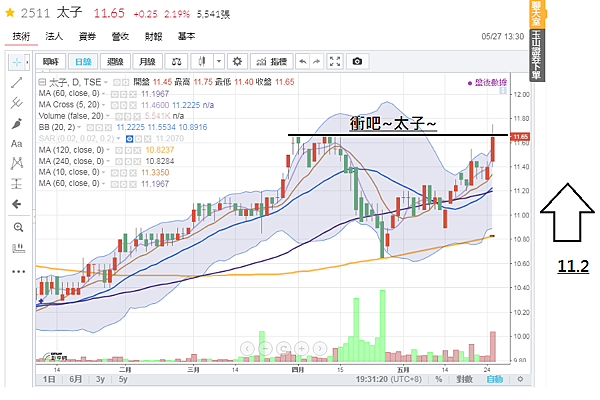The image size is (600, 400).
Task: Toggle visibility eye for MA (240, close, 0)
Action: pyautogui.click(x=118, y=161)
